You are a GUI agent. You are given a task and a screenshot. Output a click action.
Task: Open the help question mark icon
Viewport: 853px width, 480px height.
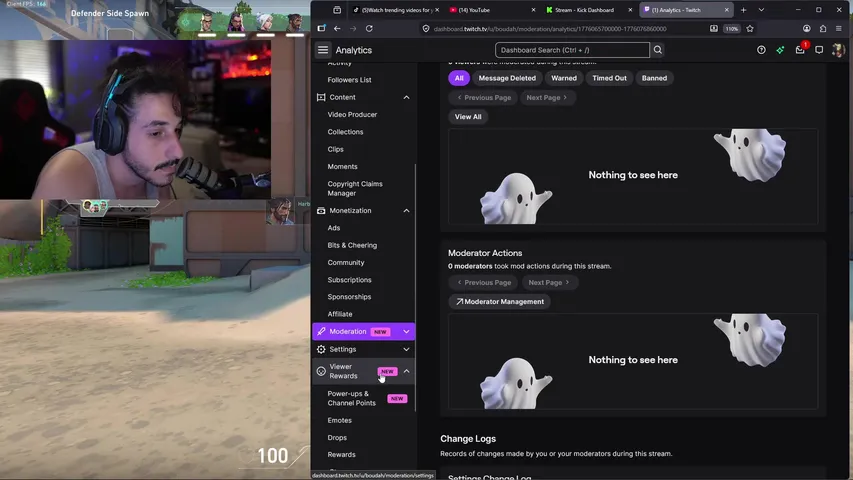coord(761,50)
